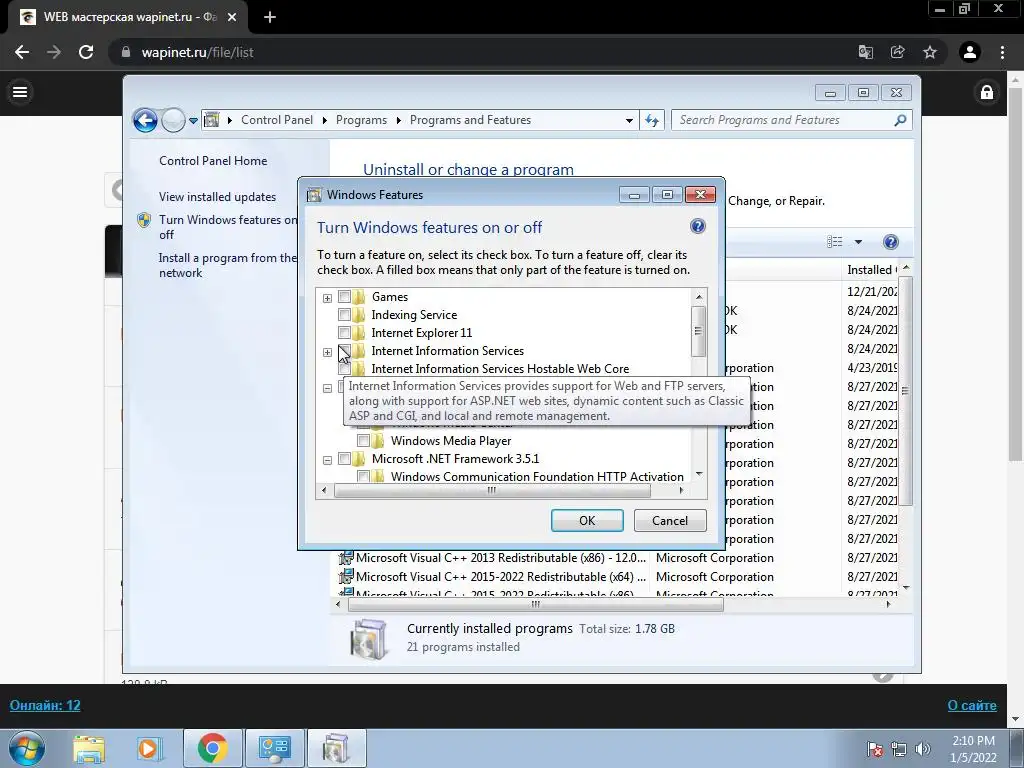The height and width of the screenshot is (768, 1024).
Task: Click the Installed On column header
Action: pos(871,270)
